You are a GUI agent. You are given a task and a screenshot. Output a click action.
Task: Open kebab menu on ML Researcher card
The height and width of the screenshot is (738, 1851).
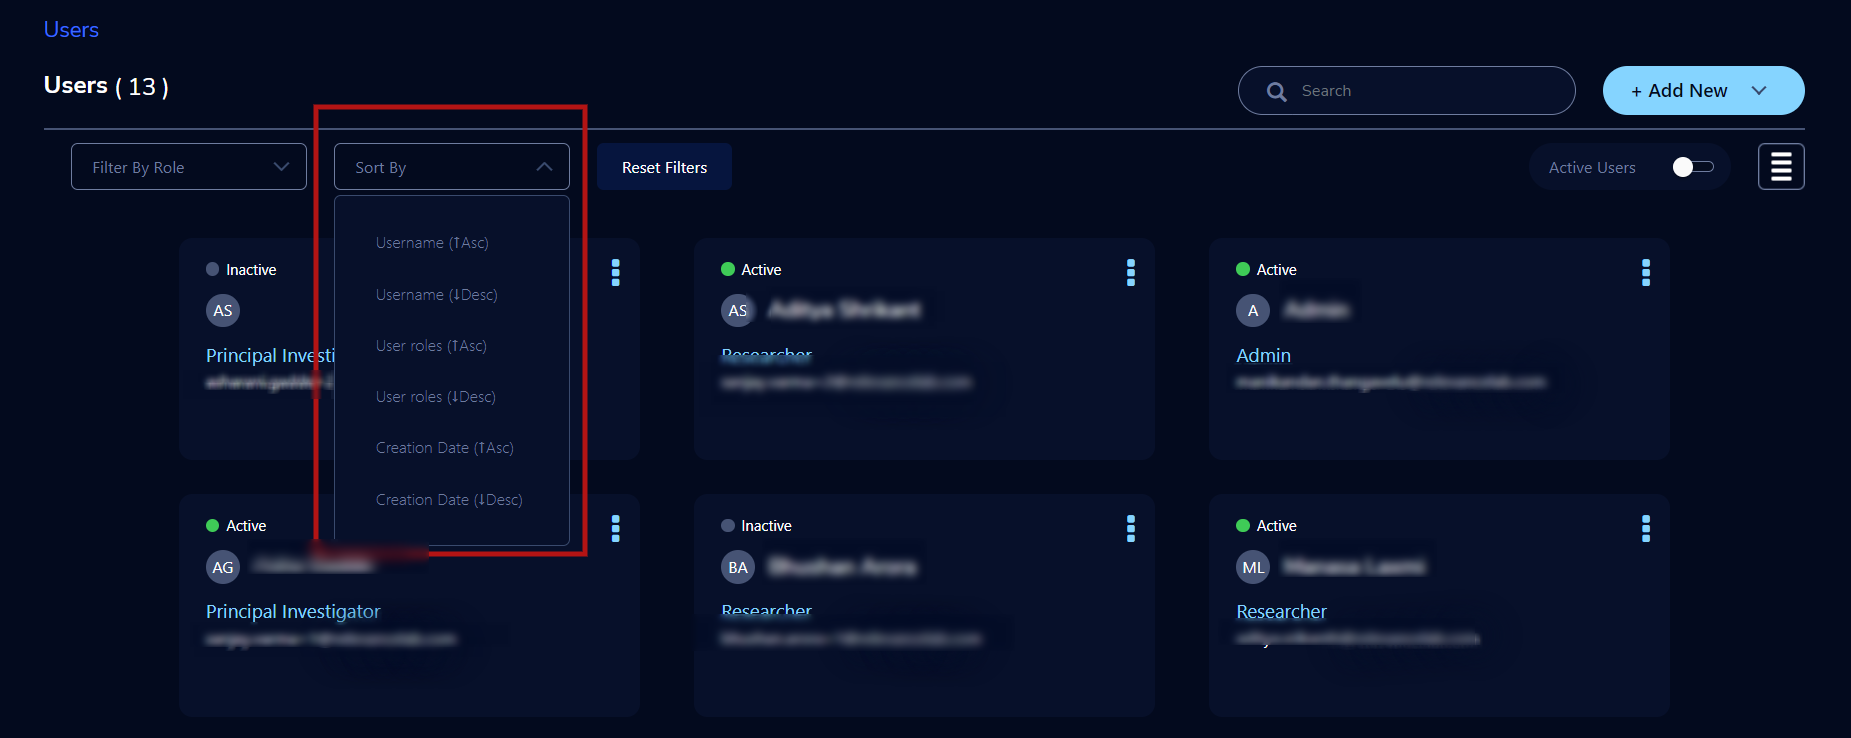point(1645,528)
